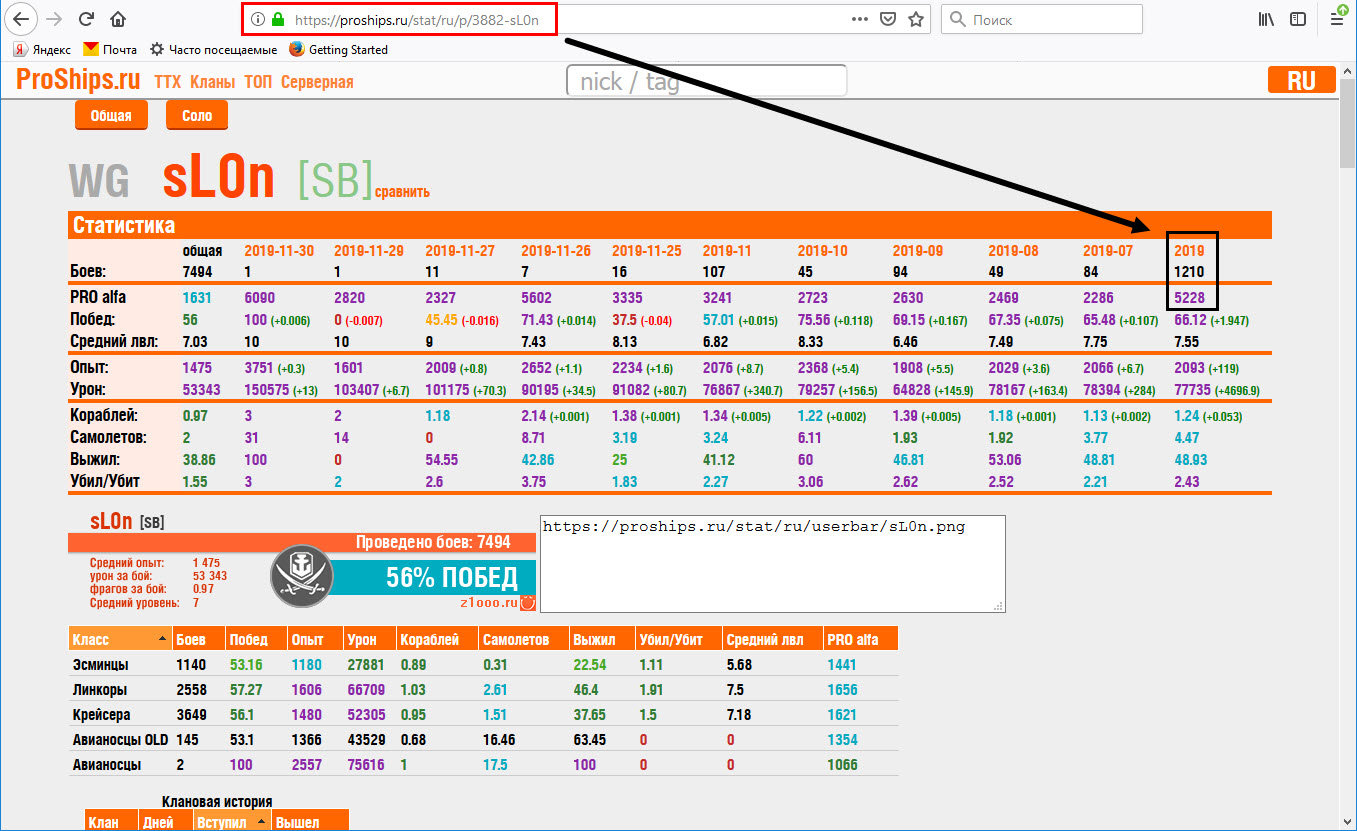1357x831 pixels.
Task: Open the ТТХ menu item
Action: coord(168,81)
